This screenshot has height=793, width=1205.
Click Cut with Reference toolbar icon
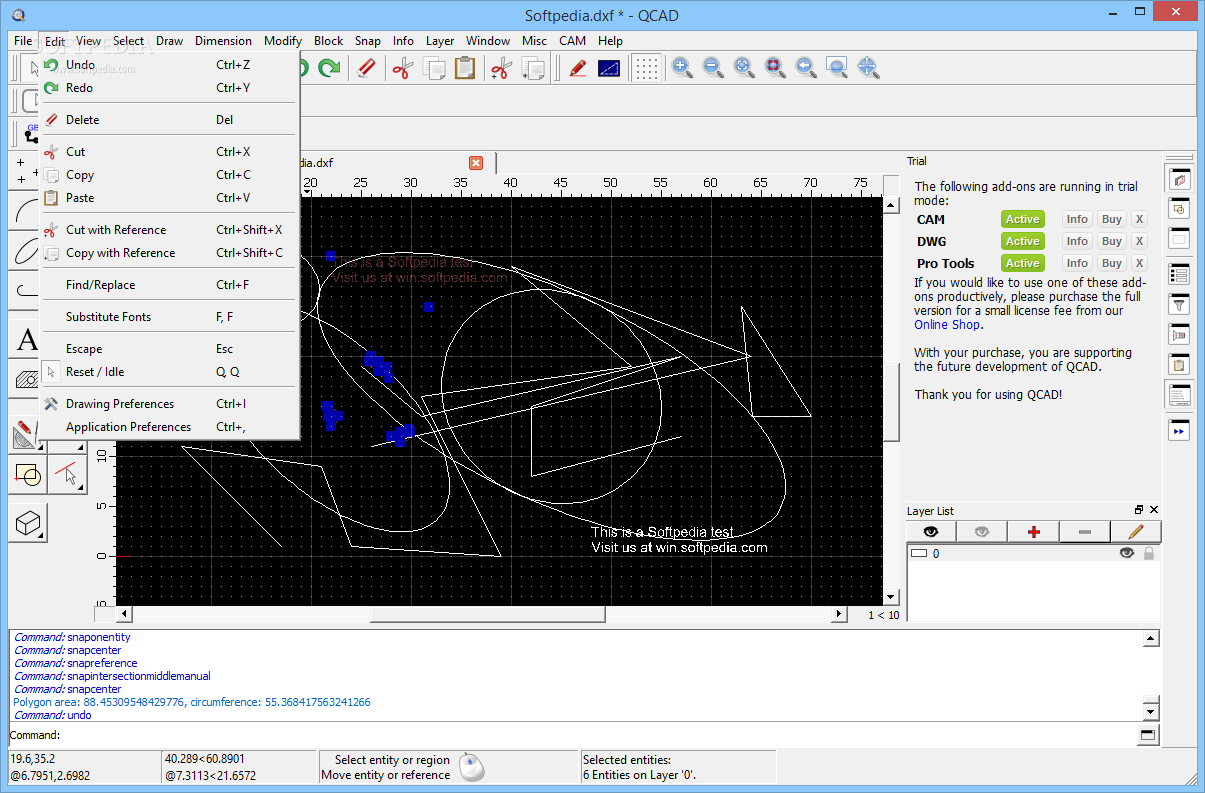502,68
